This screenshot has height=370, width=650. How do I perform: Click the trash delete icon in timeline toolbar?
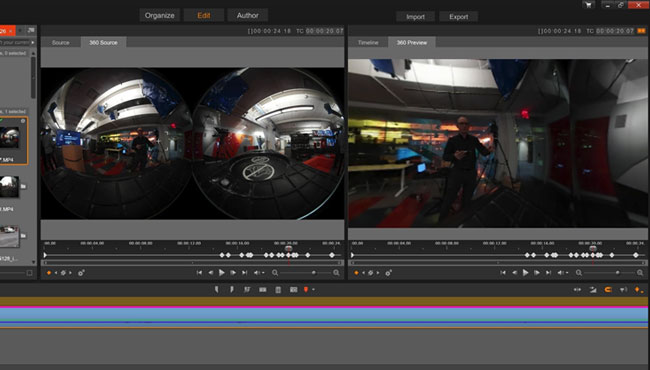[278, 290]
